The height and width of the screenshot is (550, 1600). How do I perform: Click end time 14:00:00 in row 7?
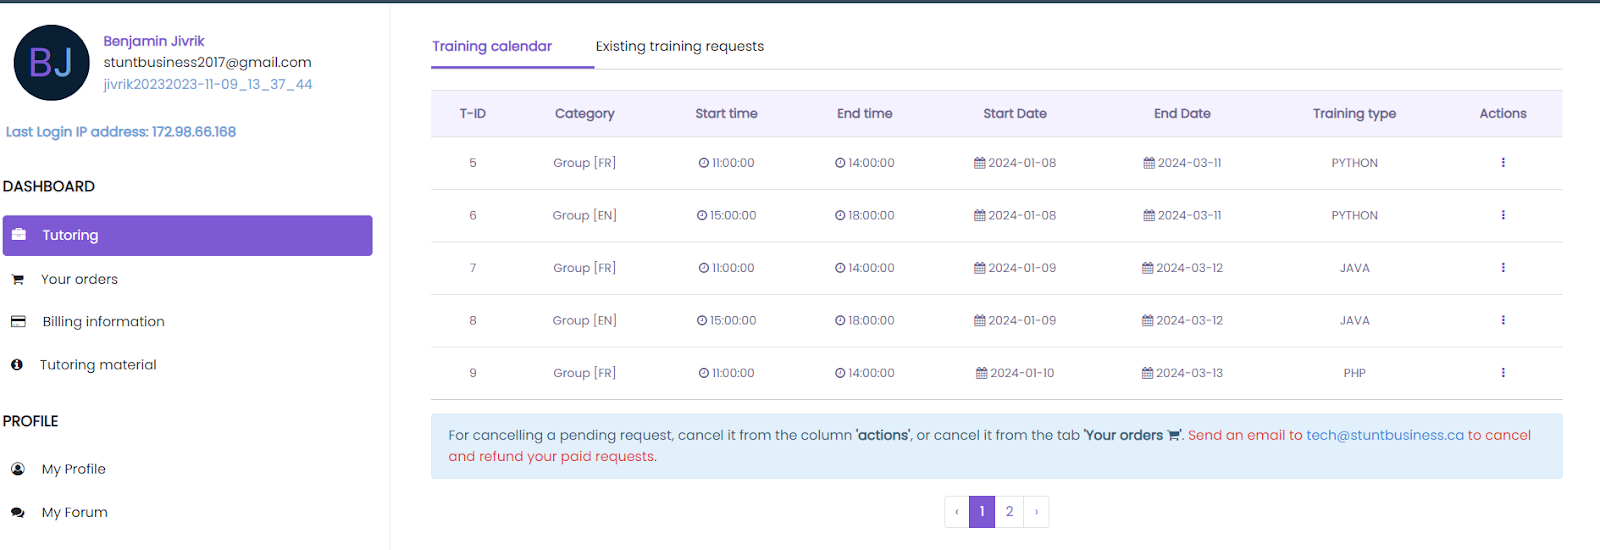point(871,268)
